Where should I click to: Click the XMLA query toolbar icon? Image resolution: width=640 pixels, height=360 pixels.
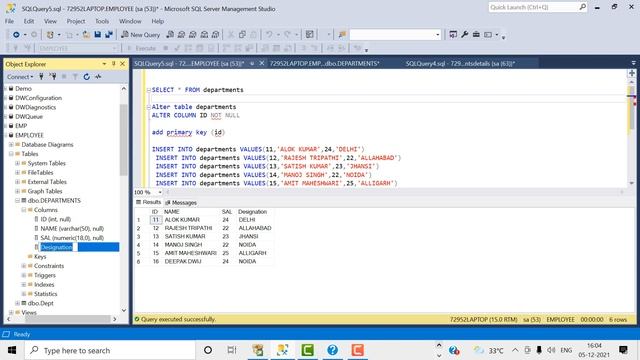[204, 35]
